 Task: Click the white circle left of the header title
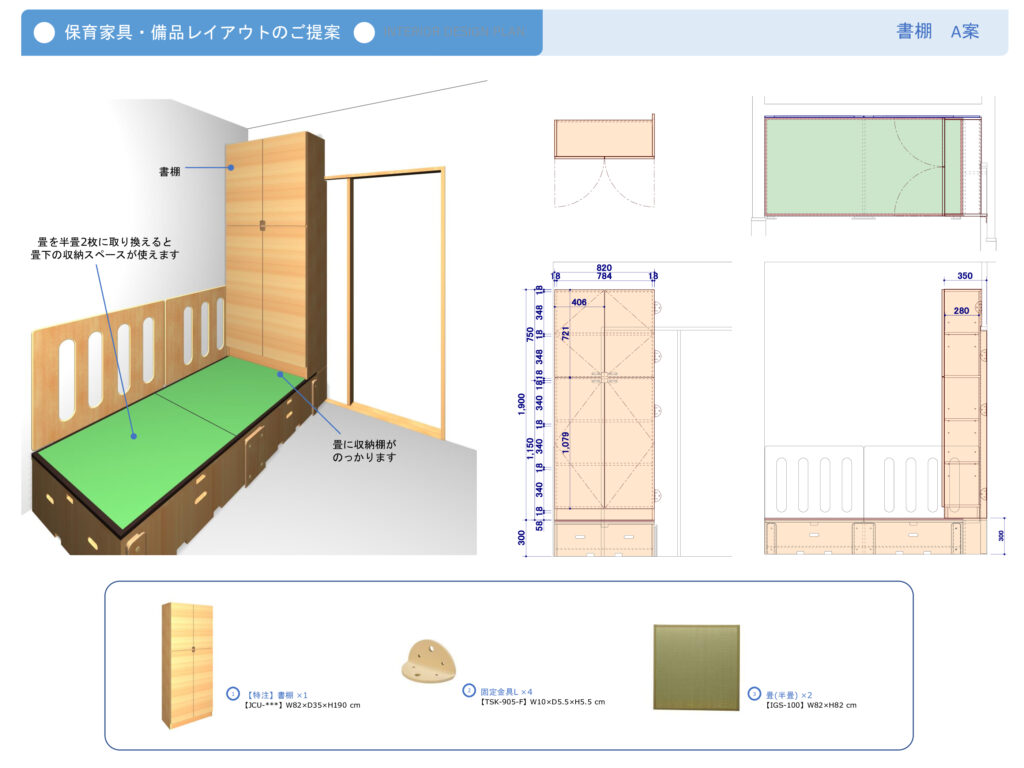(44, 33)
